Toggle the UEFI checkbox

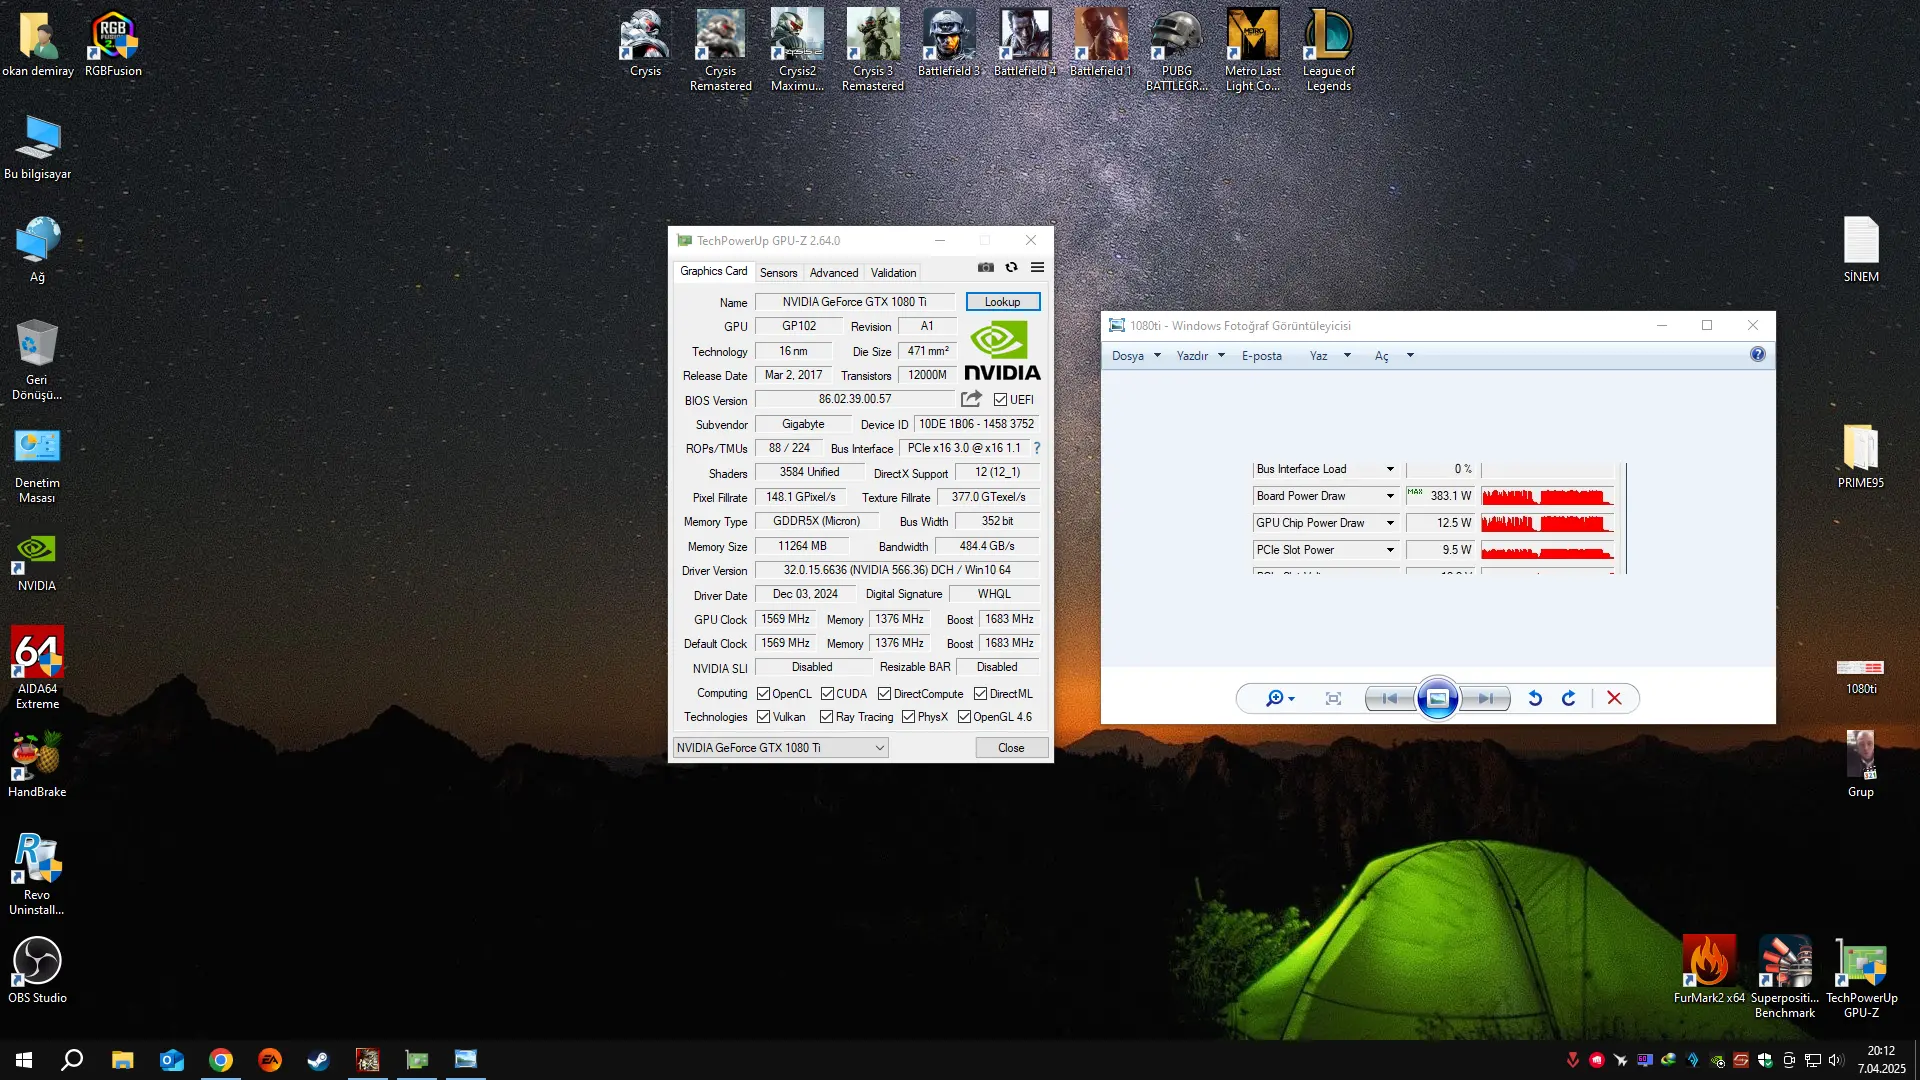(x=1000, y=400)
